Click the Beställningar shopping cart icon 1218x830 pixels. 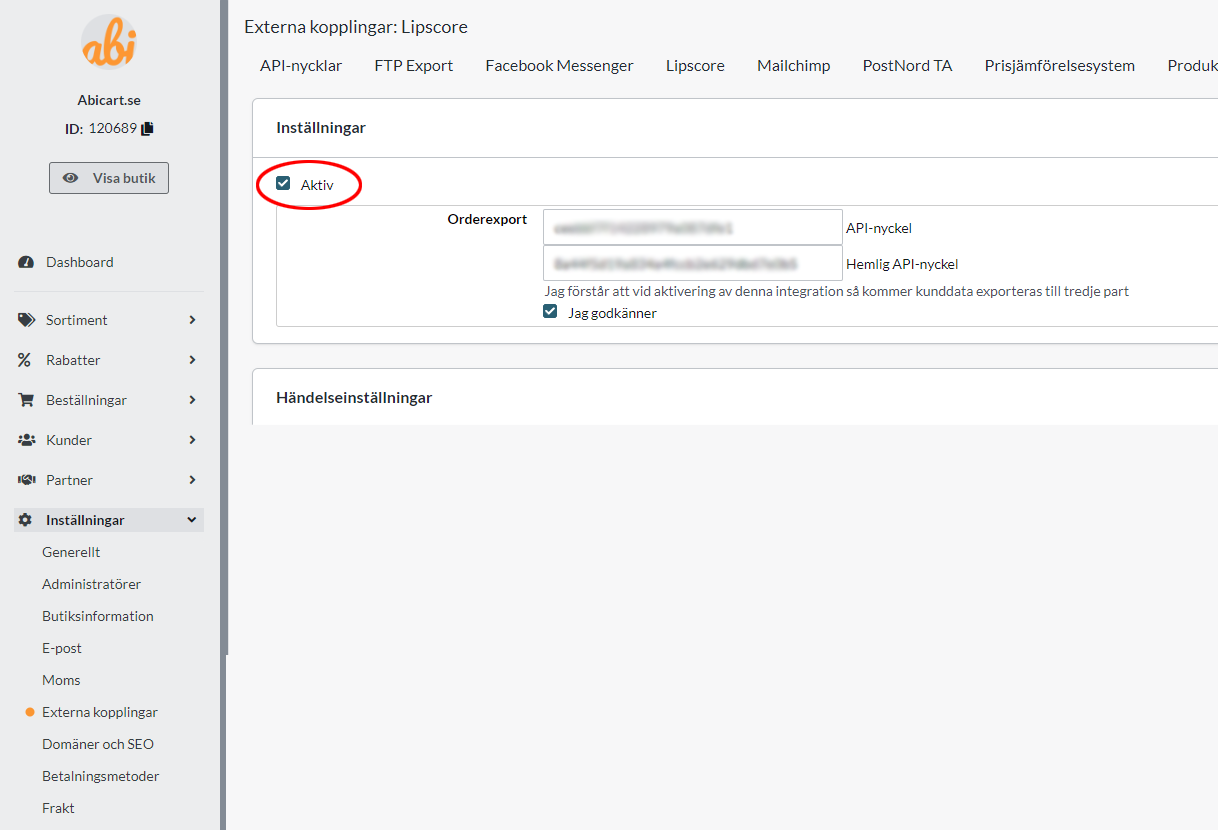click(26, 400)
